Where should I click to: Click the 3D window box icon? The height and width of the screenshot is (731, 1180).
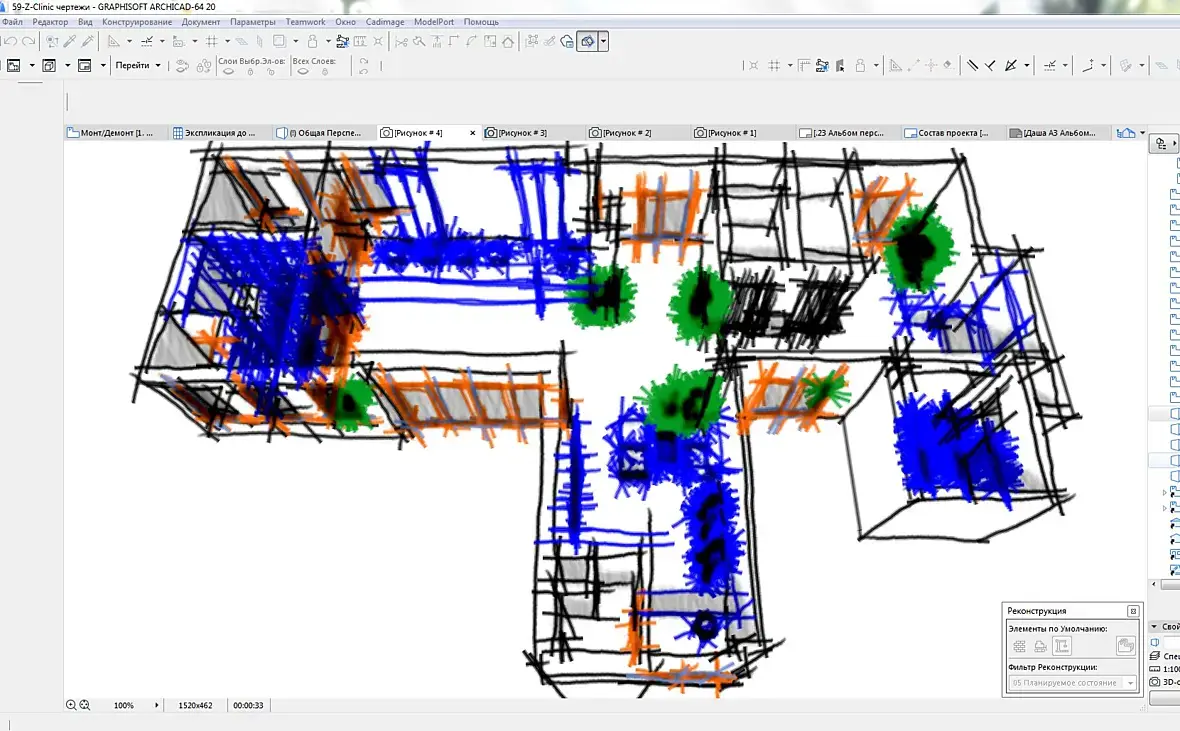pyautogui.click(x=49, y=65)
